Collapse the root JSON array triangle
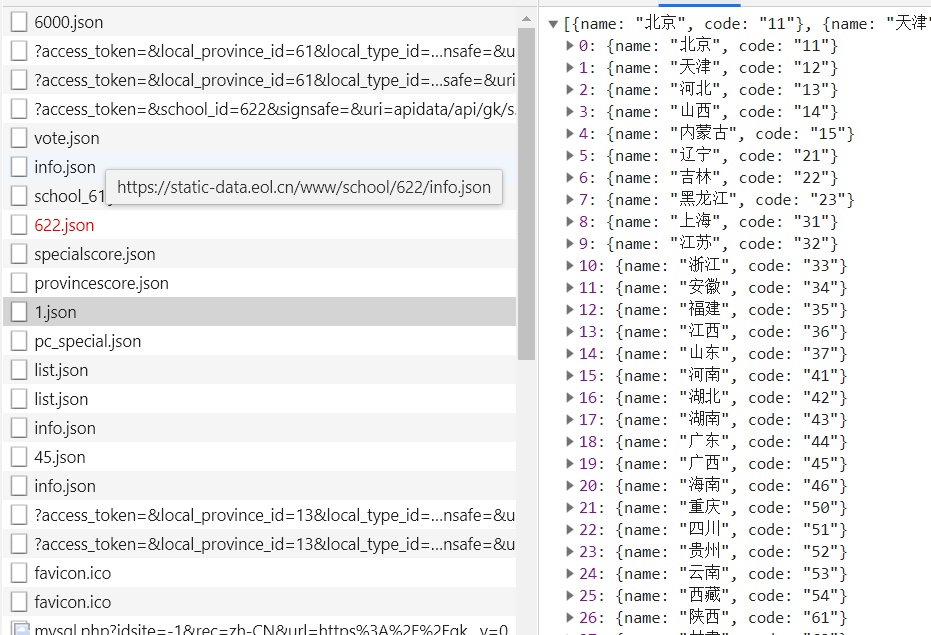The width and height of the screenshot is (931, 635). tap(553, 24)
